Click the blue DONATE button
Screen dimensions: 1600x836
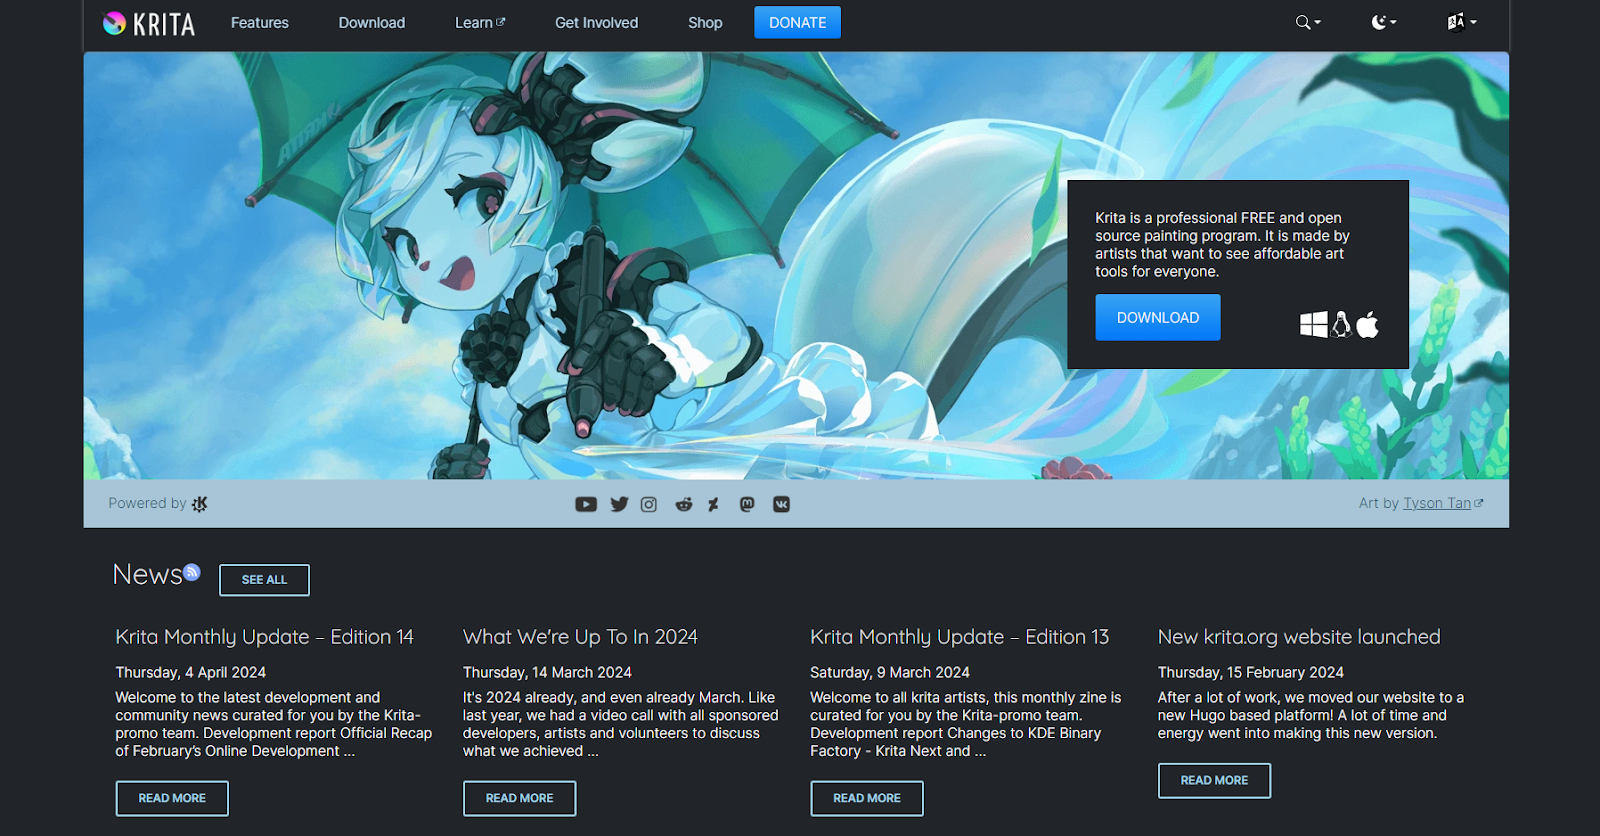(798, 22)
